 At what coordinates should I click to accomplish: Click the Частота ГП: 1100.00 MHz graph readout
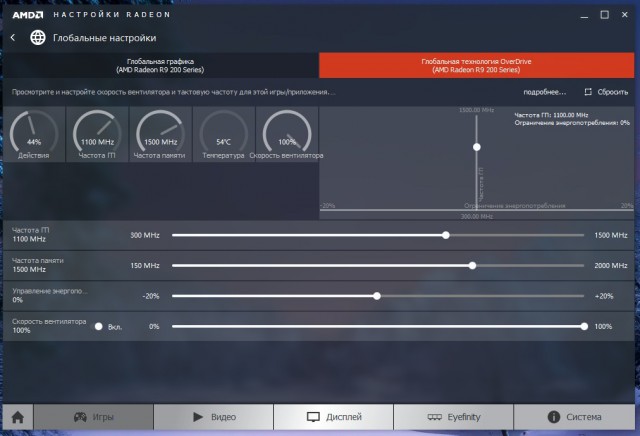coord(551,115)
